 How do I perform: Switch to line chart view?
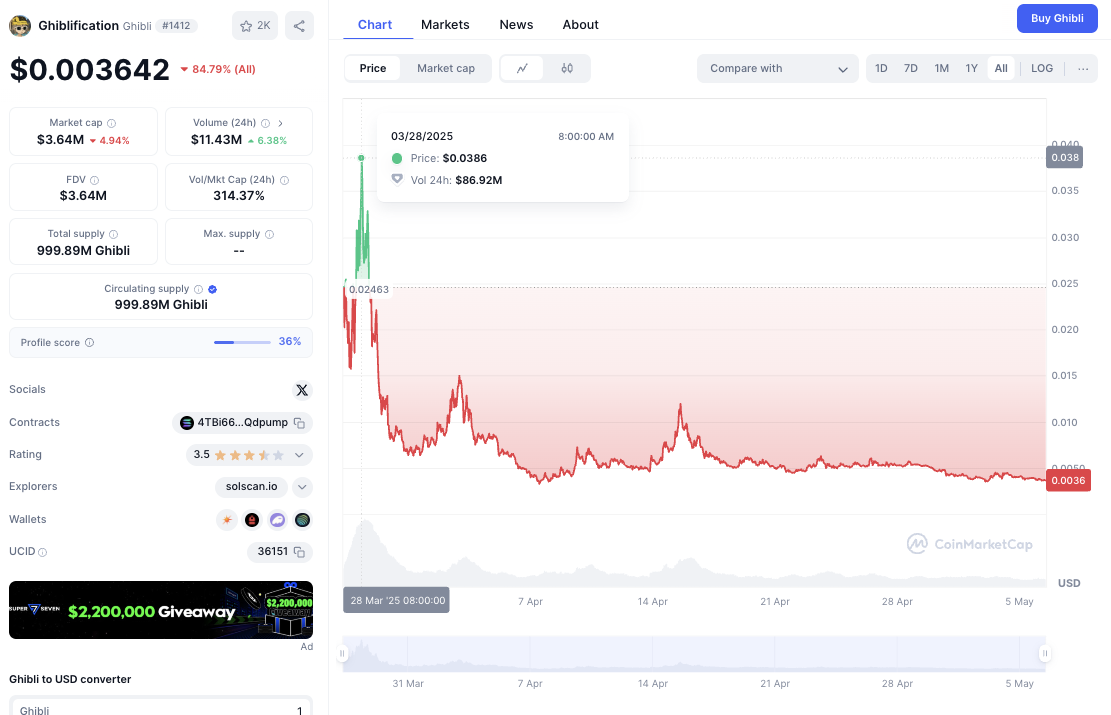522,69
